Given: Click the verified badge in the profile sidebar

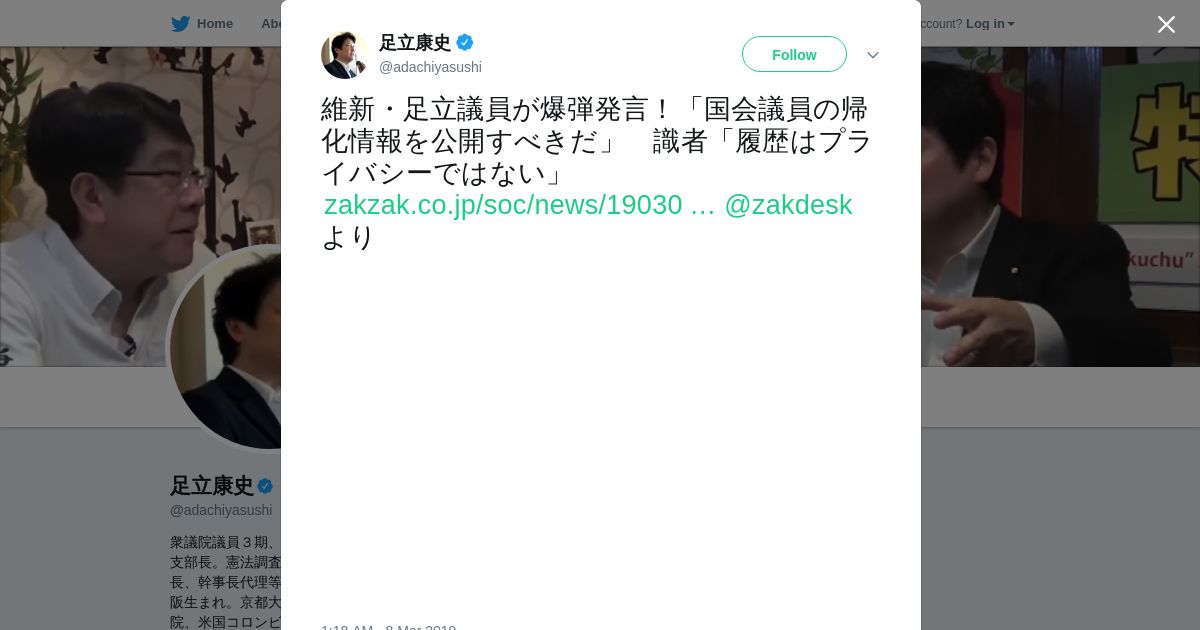Looking at the screenshot, I should (x=265, y=486).
